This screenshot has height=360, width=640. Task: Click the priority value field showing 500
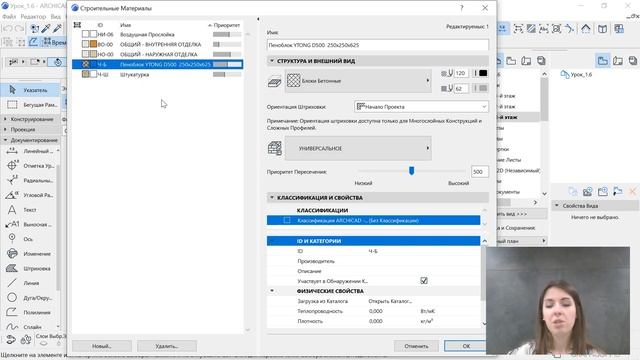(x=480, y=172)
